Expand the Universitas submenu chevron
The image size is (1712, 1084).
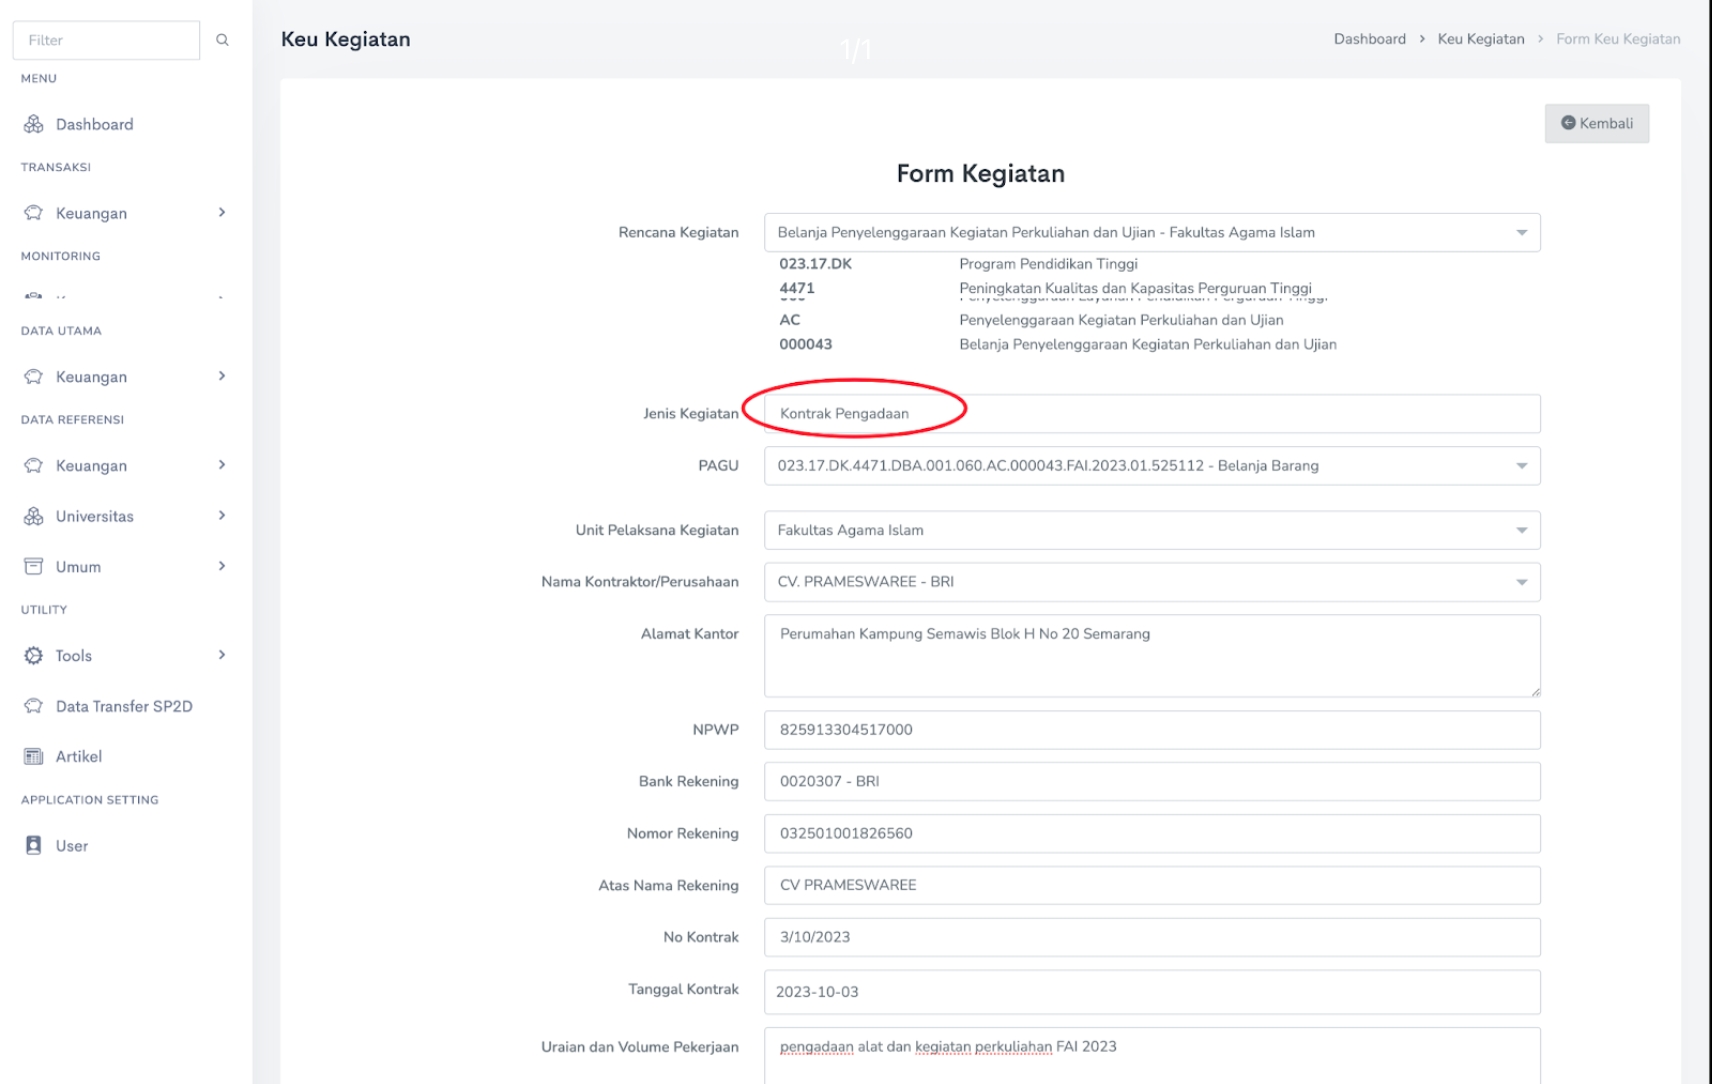[x=222, y=516]
